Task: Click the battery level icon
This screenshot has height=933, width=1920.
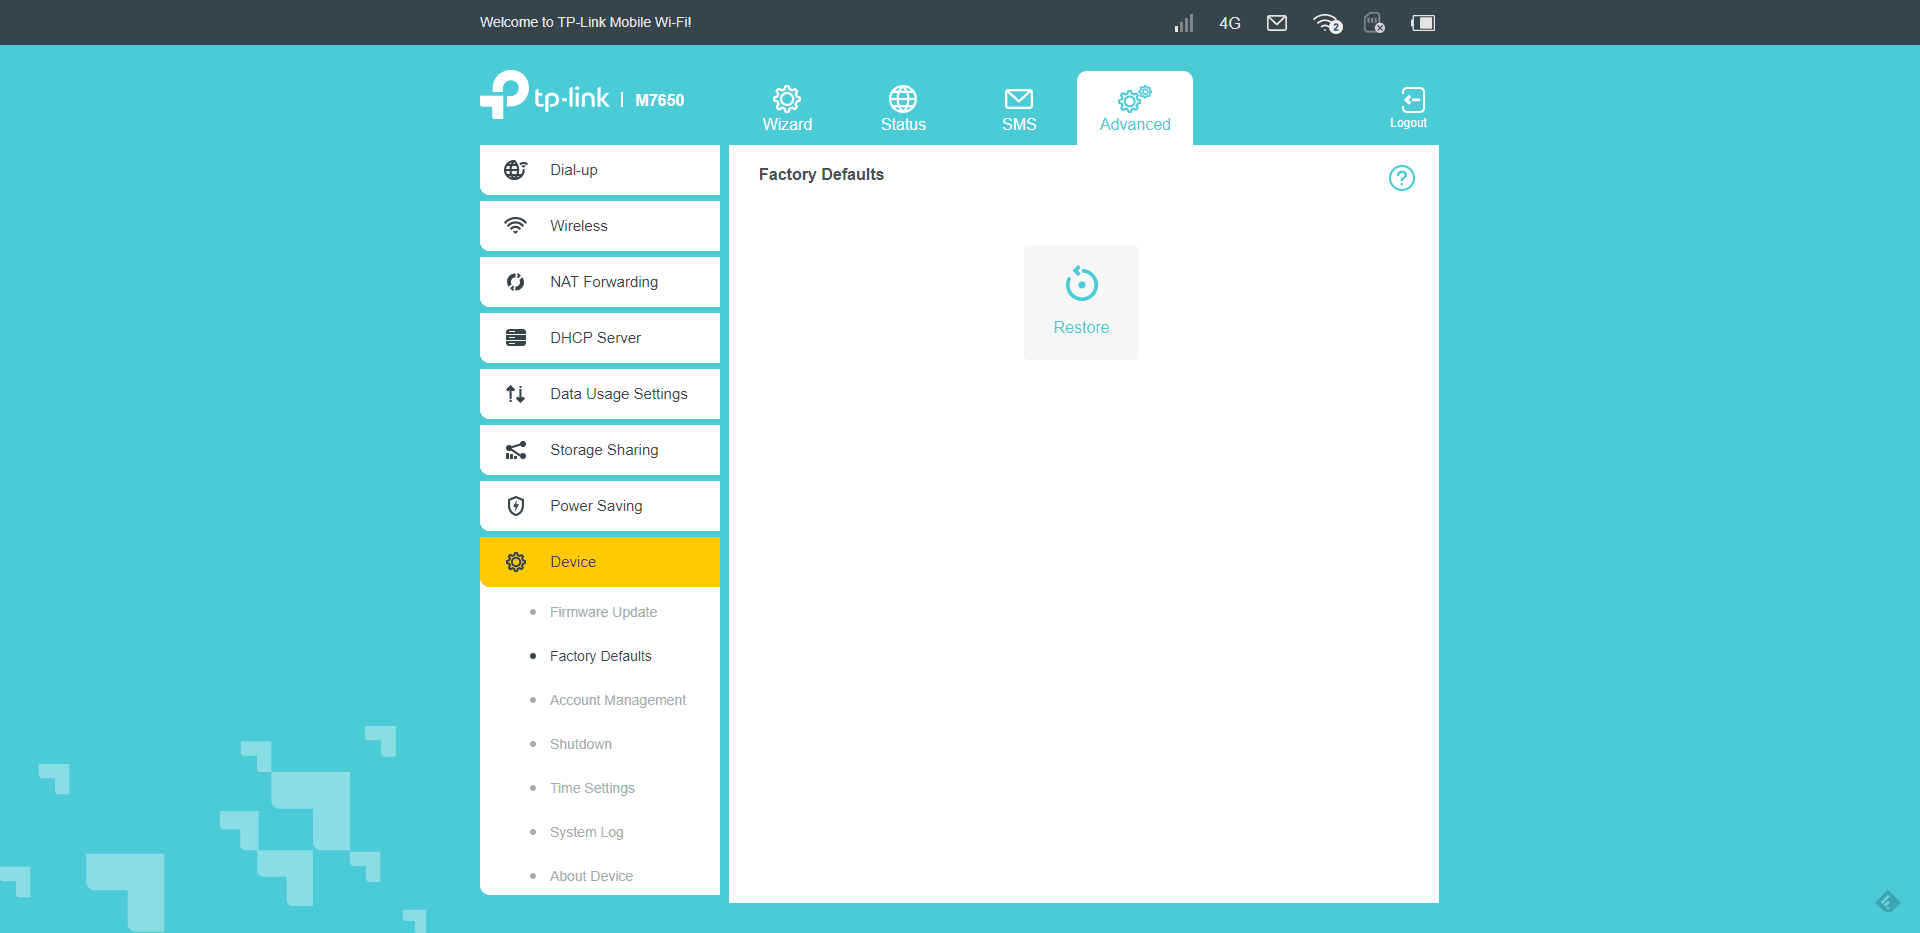Action: (1423, 23)
